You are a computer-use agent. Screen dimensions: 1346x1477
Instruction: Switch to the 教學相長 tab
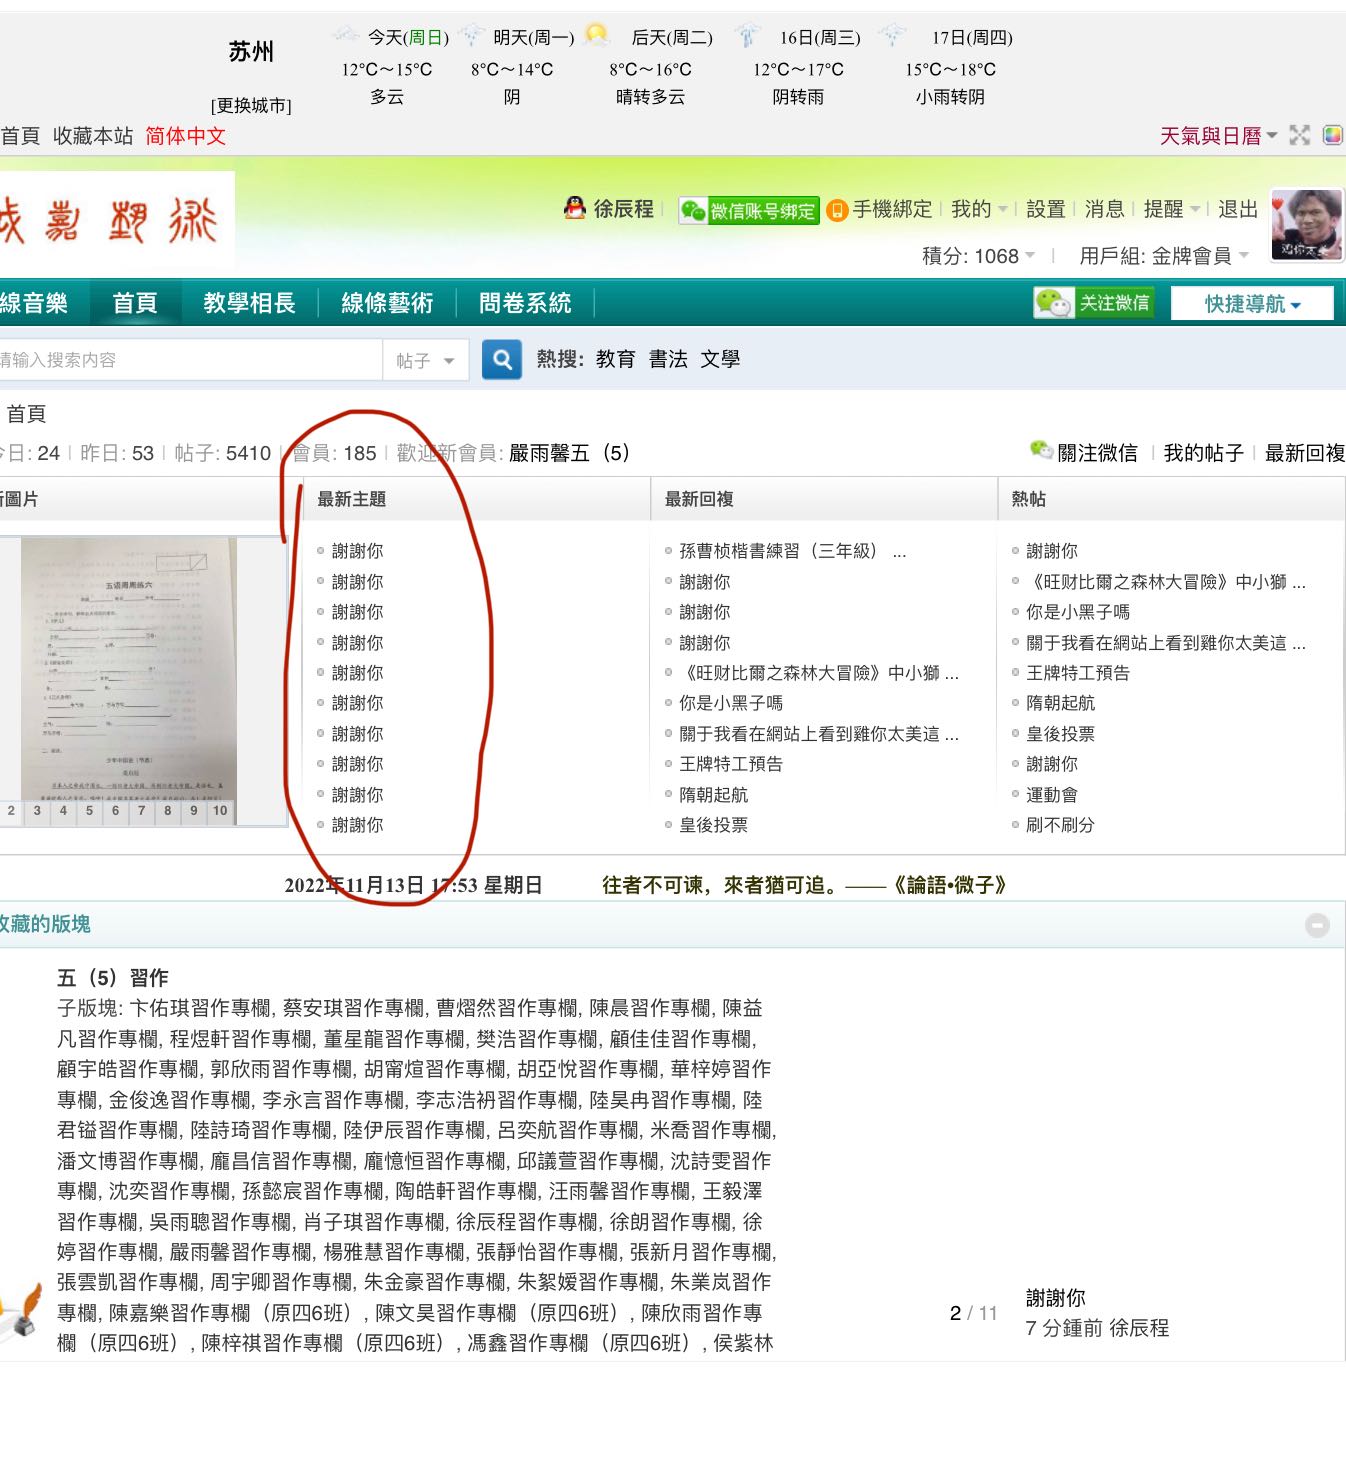tap(248, 303)
